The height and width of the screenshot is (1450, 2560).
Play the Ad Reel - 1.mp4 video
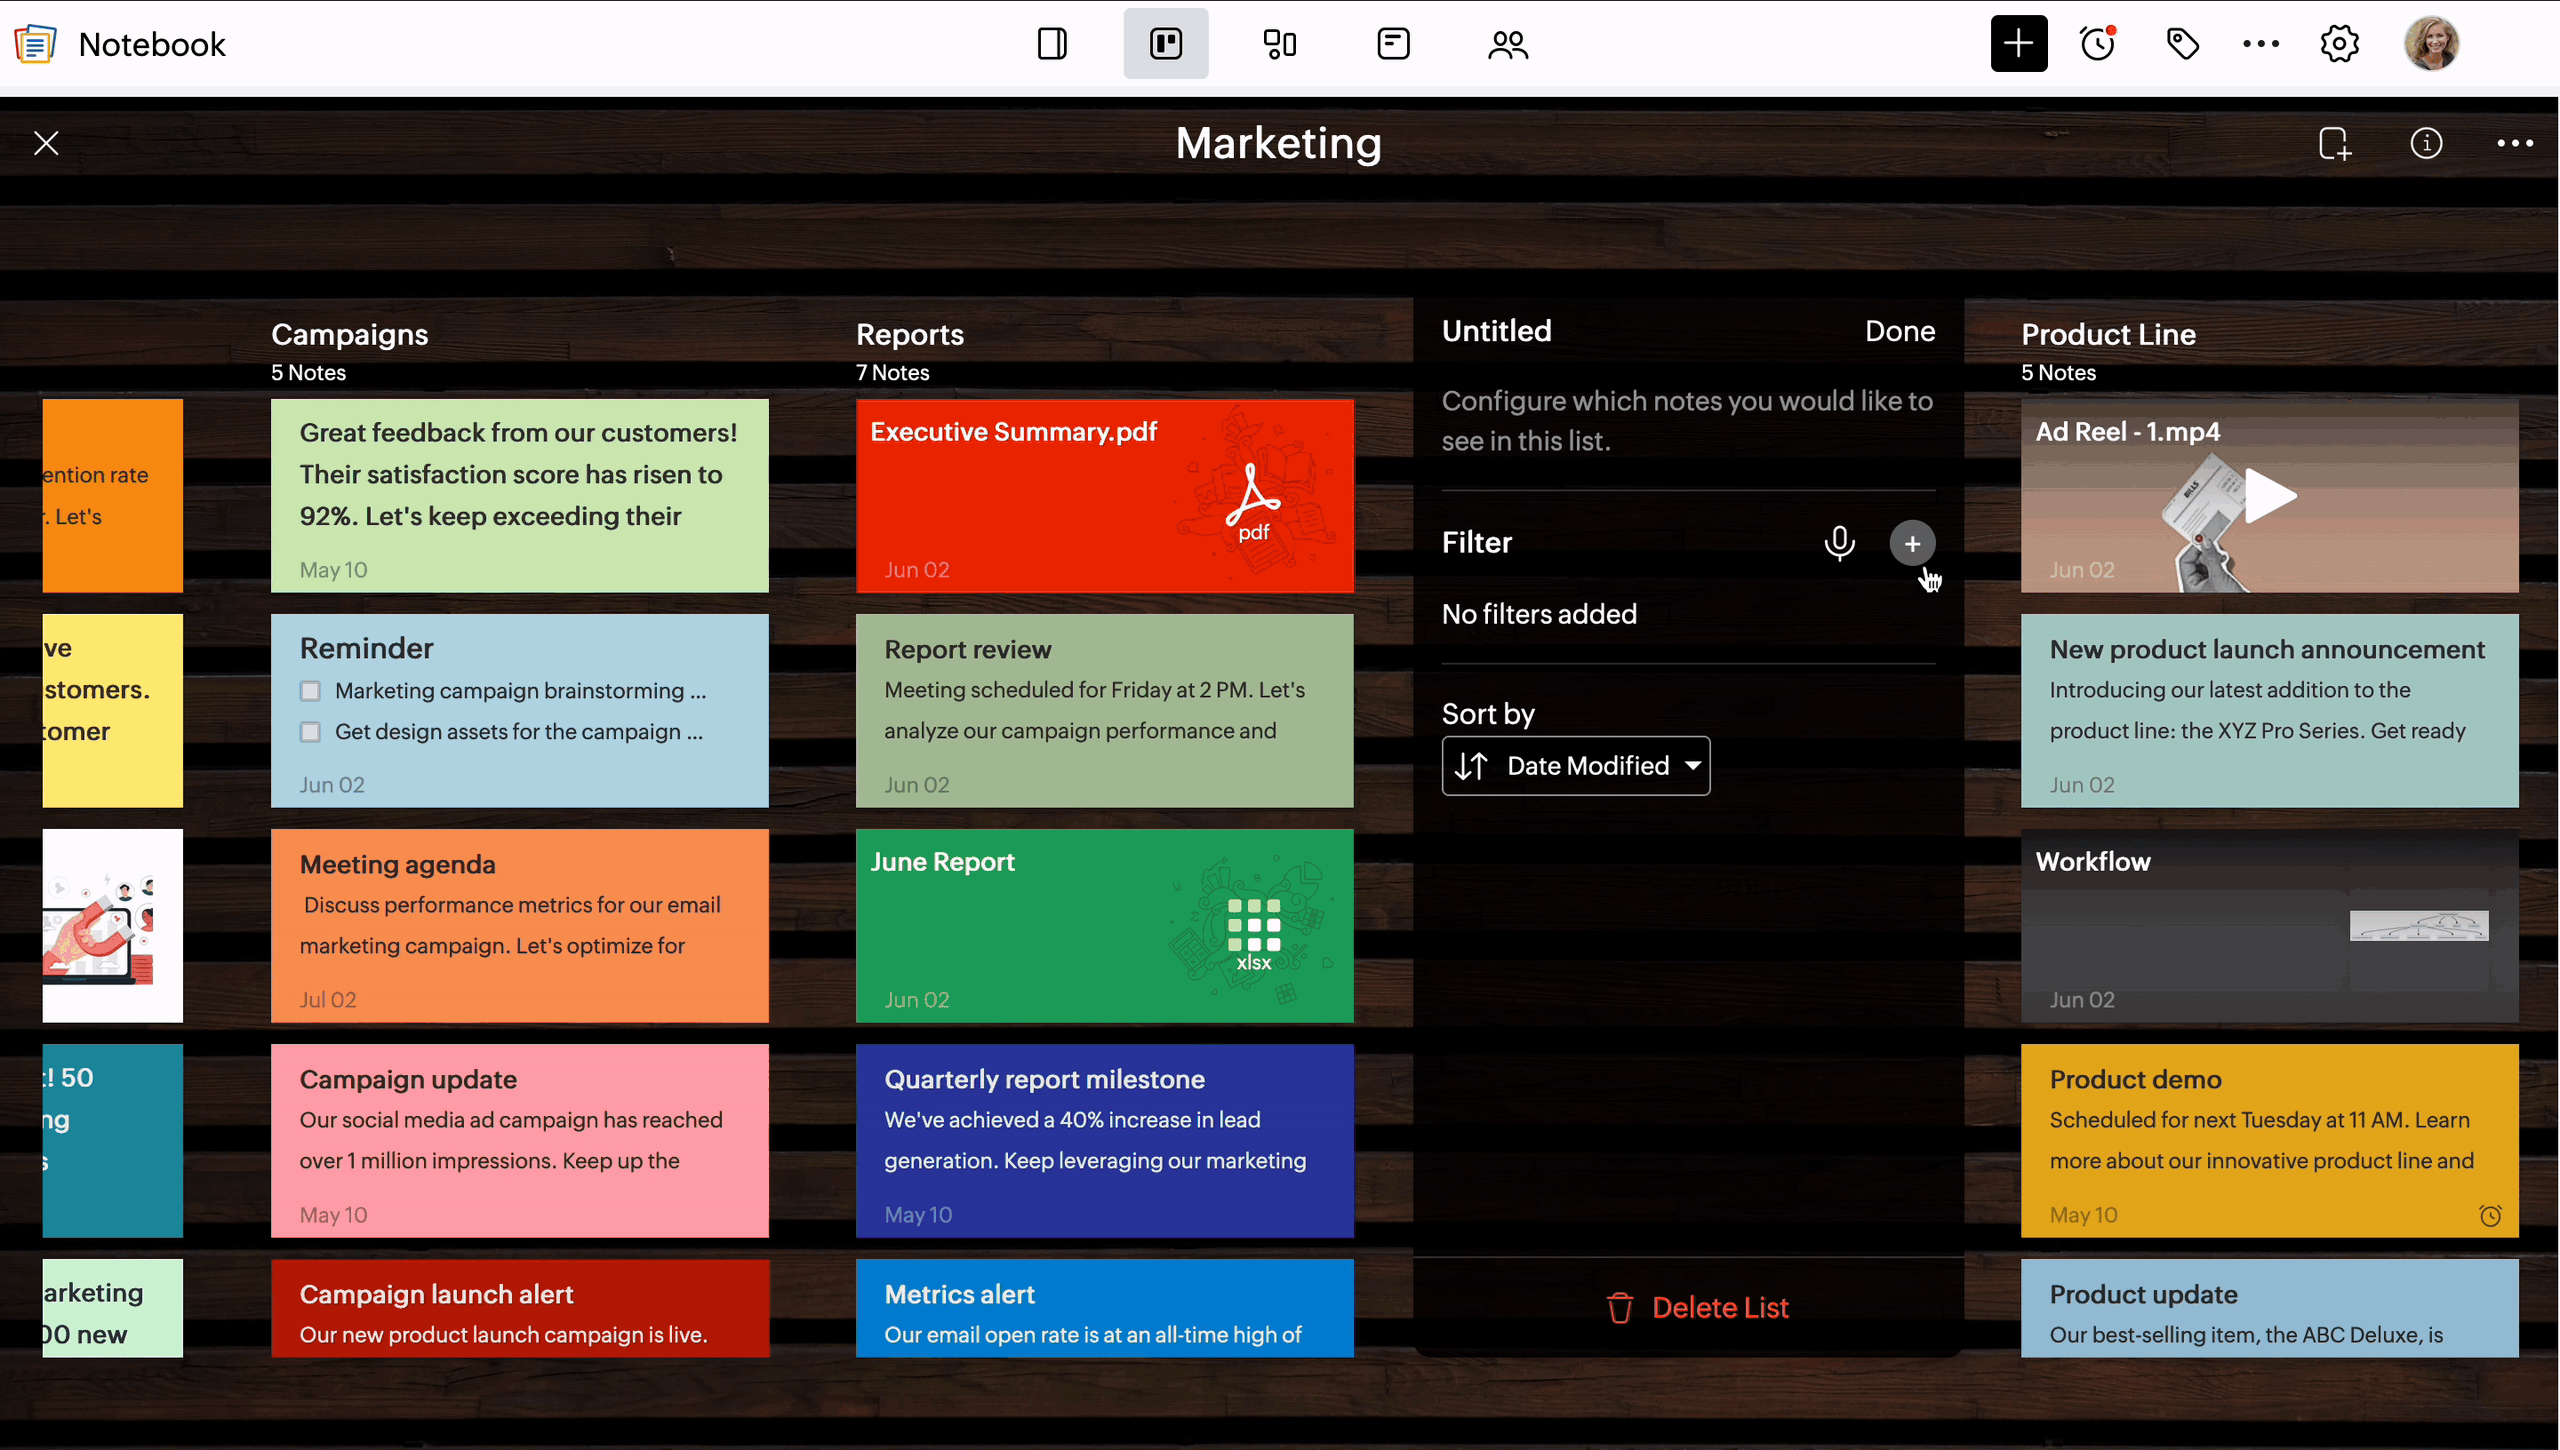2269,496
